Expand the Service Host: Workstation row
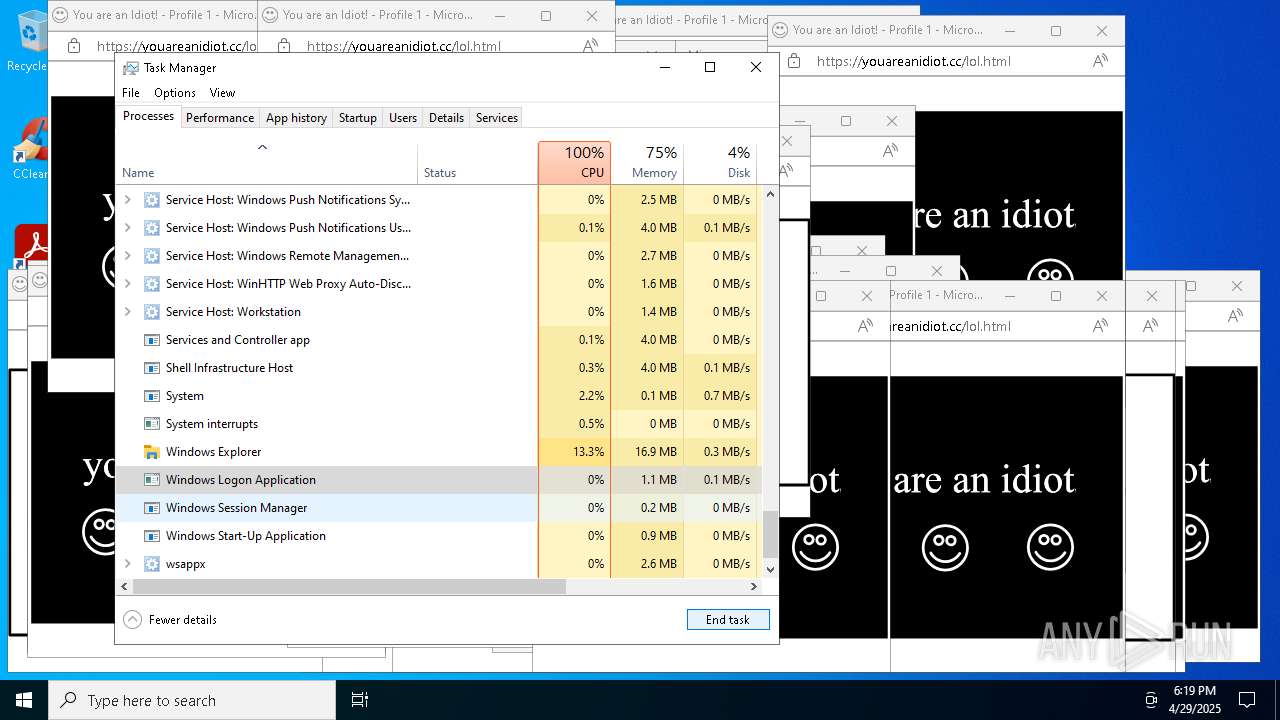 pos(127,312)
